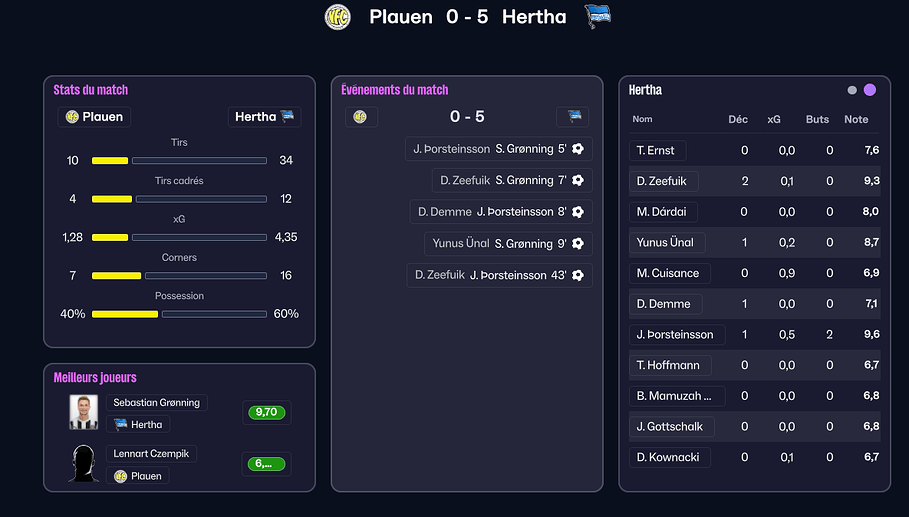This screenshot has width=909, height=517.
Task: Click the yellow Possession bar for Plauen
Action: [x=124, y=314]
